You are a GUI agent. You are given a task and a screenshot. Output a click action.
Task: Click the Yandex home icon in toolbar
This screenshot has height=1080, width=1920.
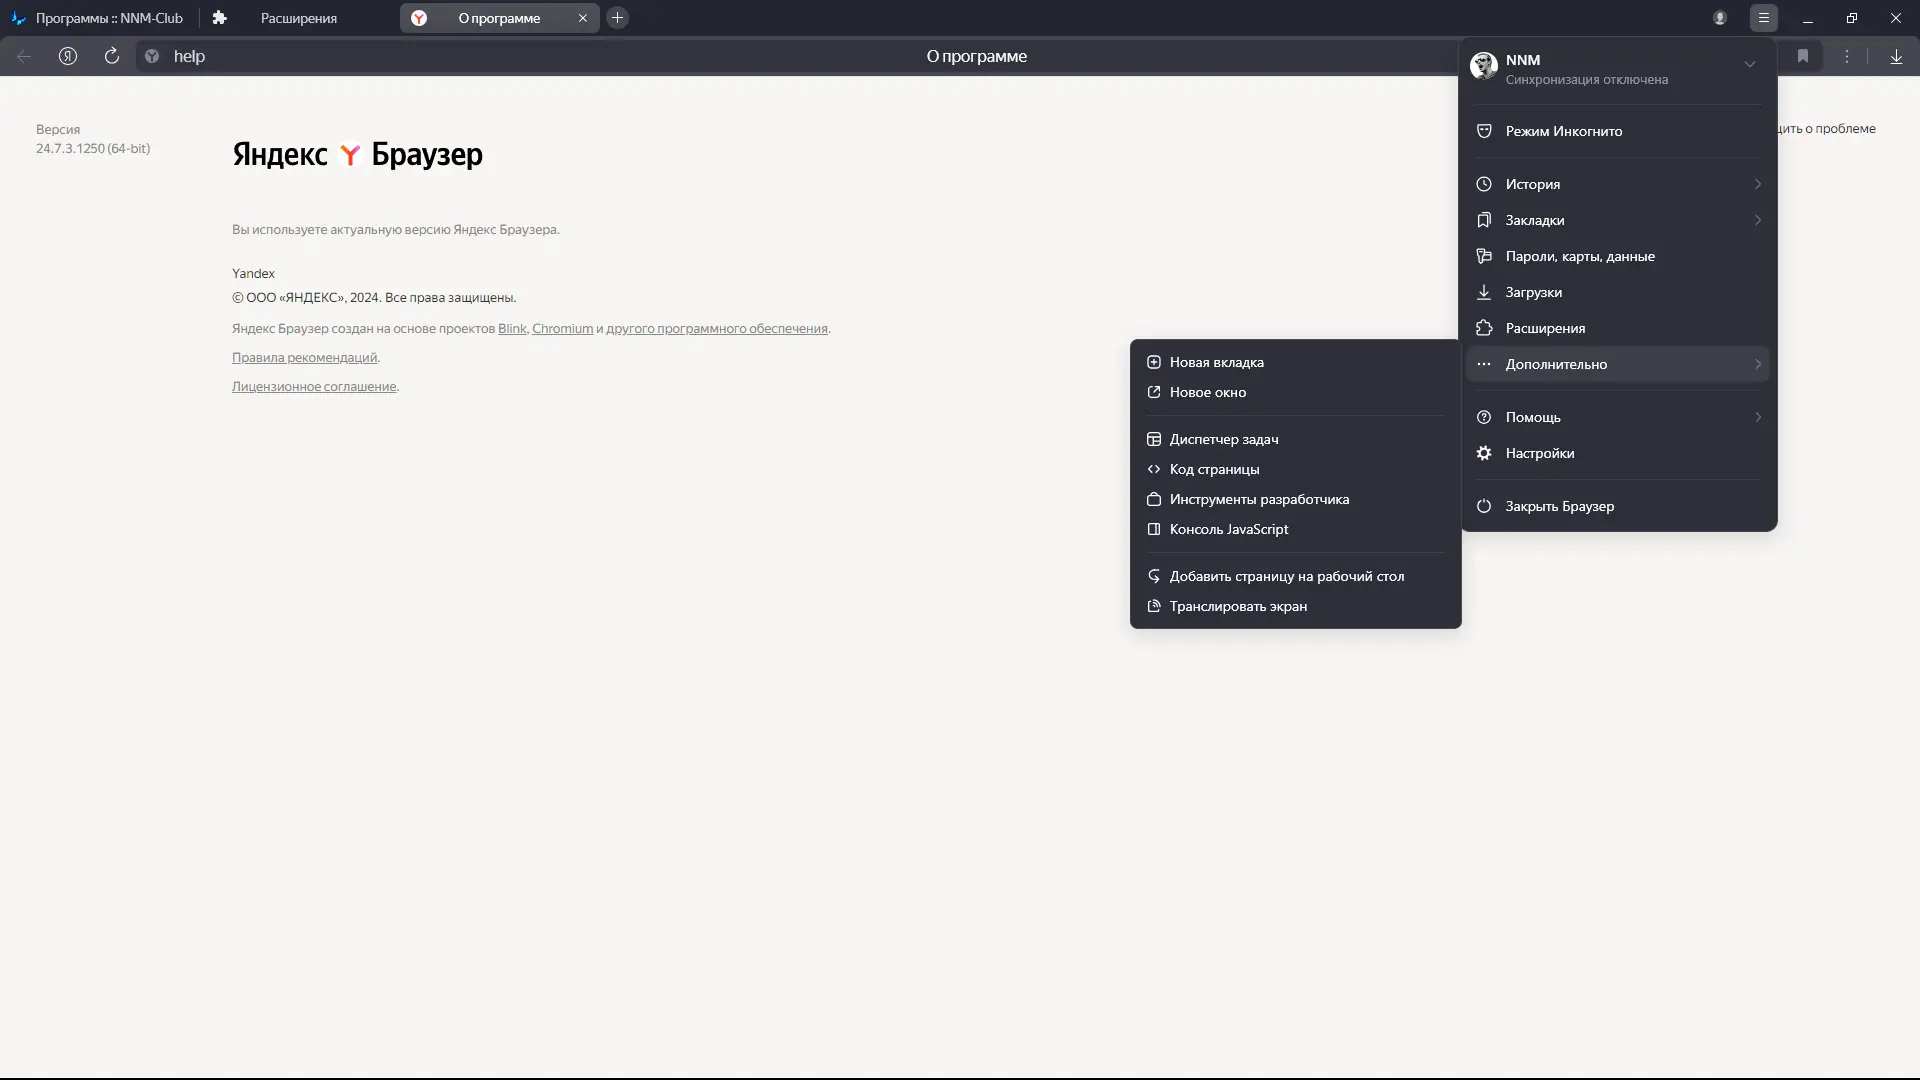(x=68, y=56)
